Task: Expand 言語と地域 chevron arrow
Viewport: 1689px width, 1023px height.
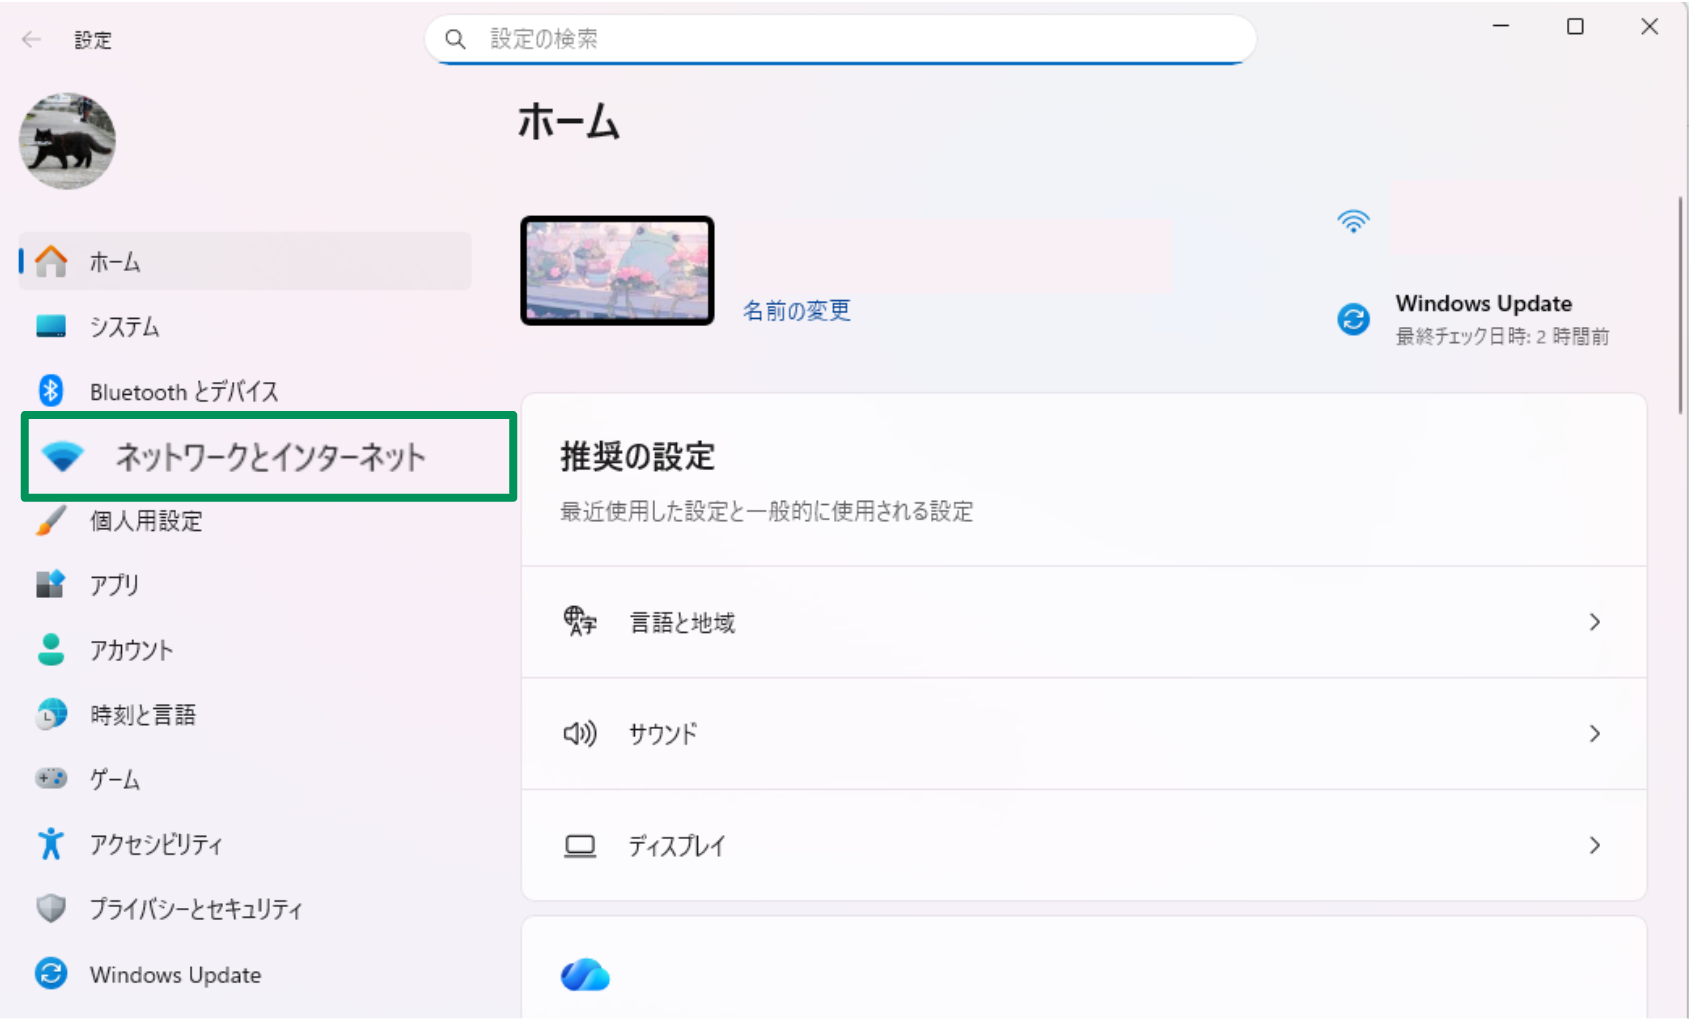Action: tap(1594, 622)
